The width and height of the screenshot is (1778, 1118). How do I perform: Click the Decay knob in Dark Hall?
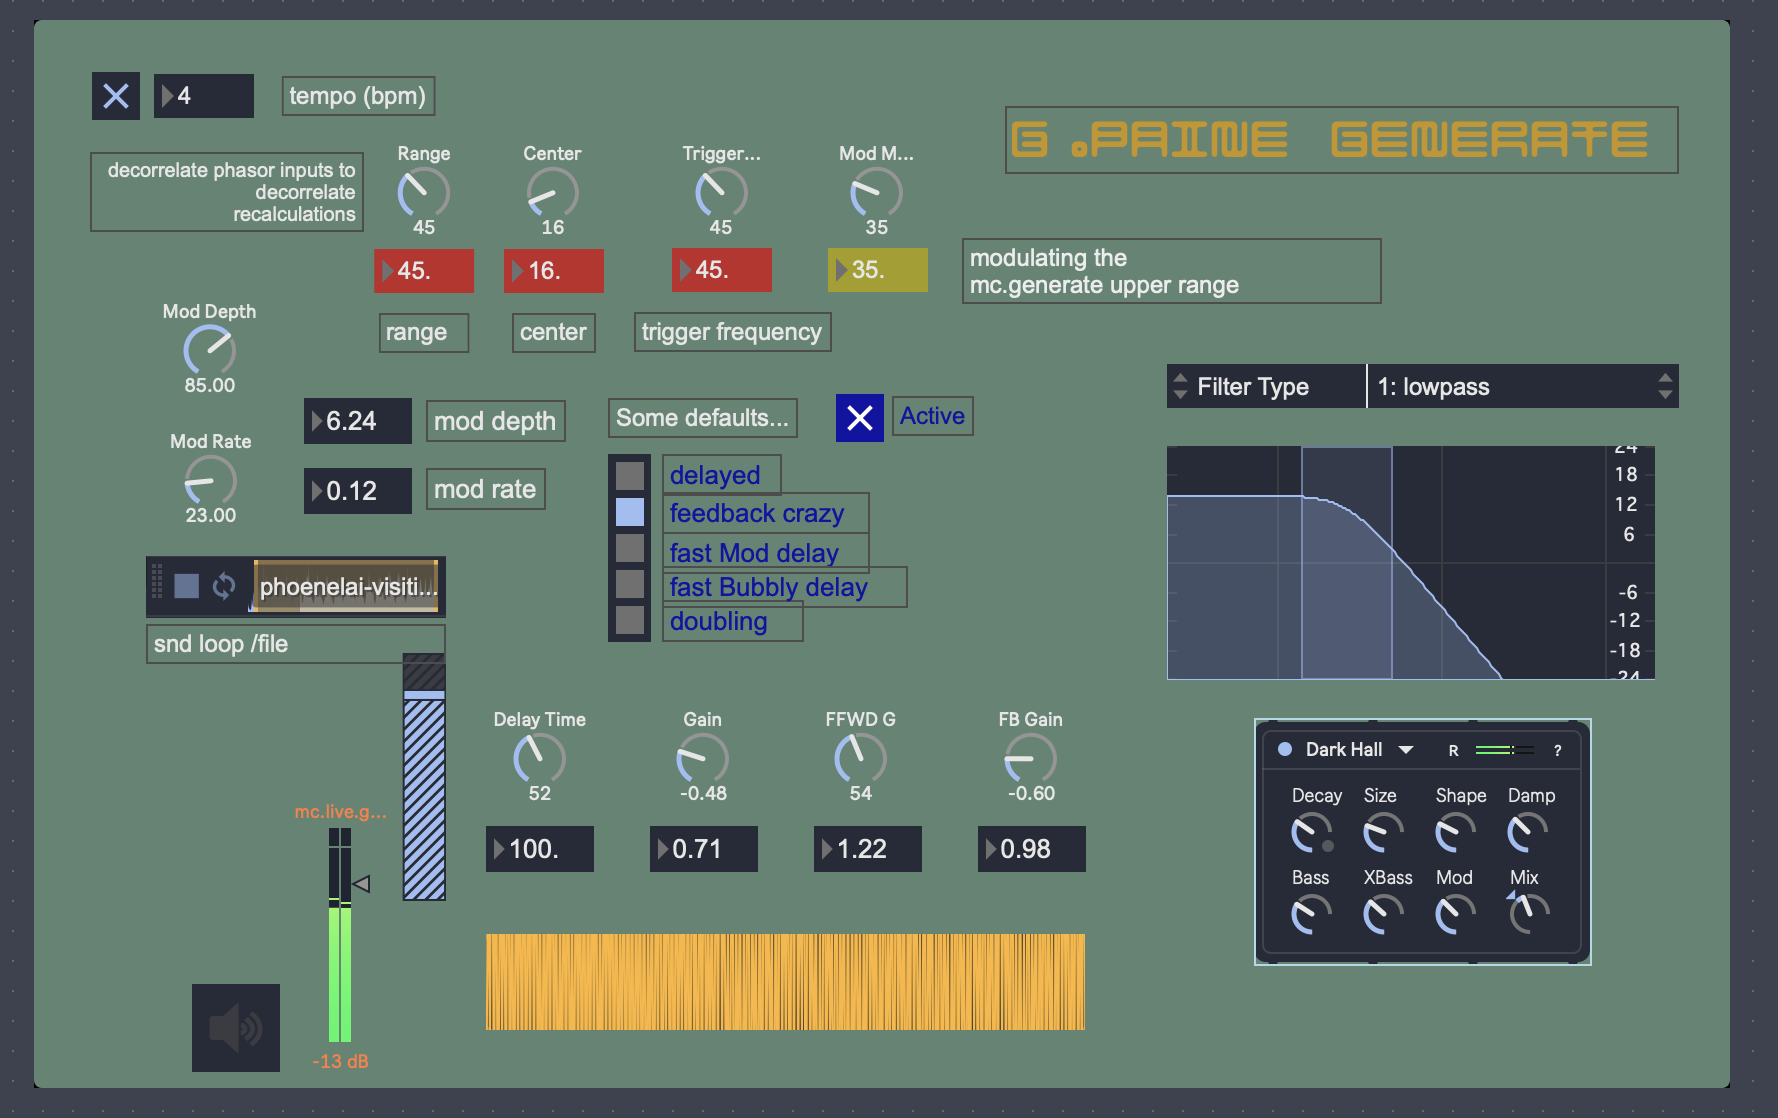(1310, 832)
